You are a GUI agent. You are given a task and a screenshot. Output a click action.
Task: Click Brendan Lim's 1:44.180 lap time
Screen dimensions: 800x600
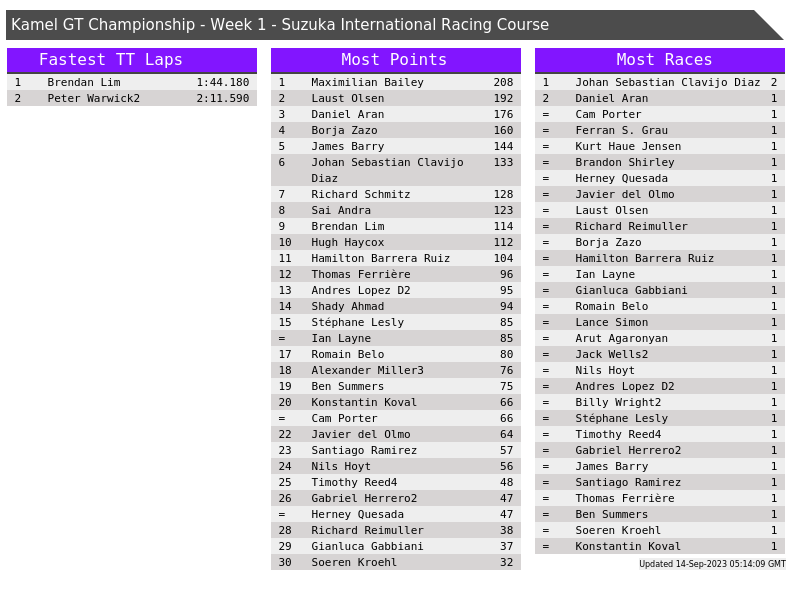point(222,83)
